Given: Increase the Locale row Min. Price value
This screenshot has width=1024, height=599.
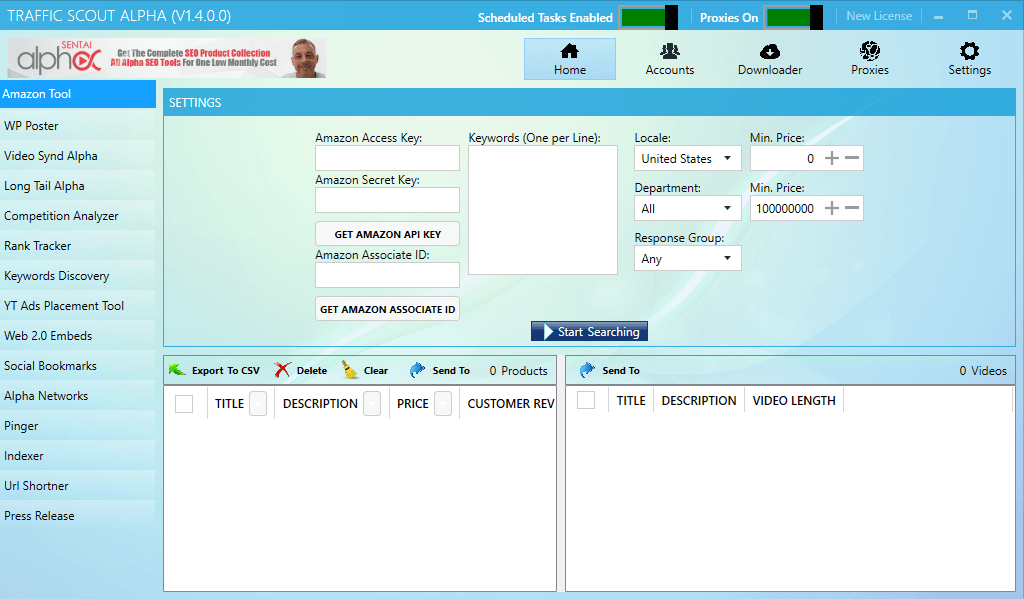Looking at the screenshot, I should pos(831,158).
